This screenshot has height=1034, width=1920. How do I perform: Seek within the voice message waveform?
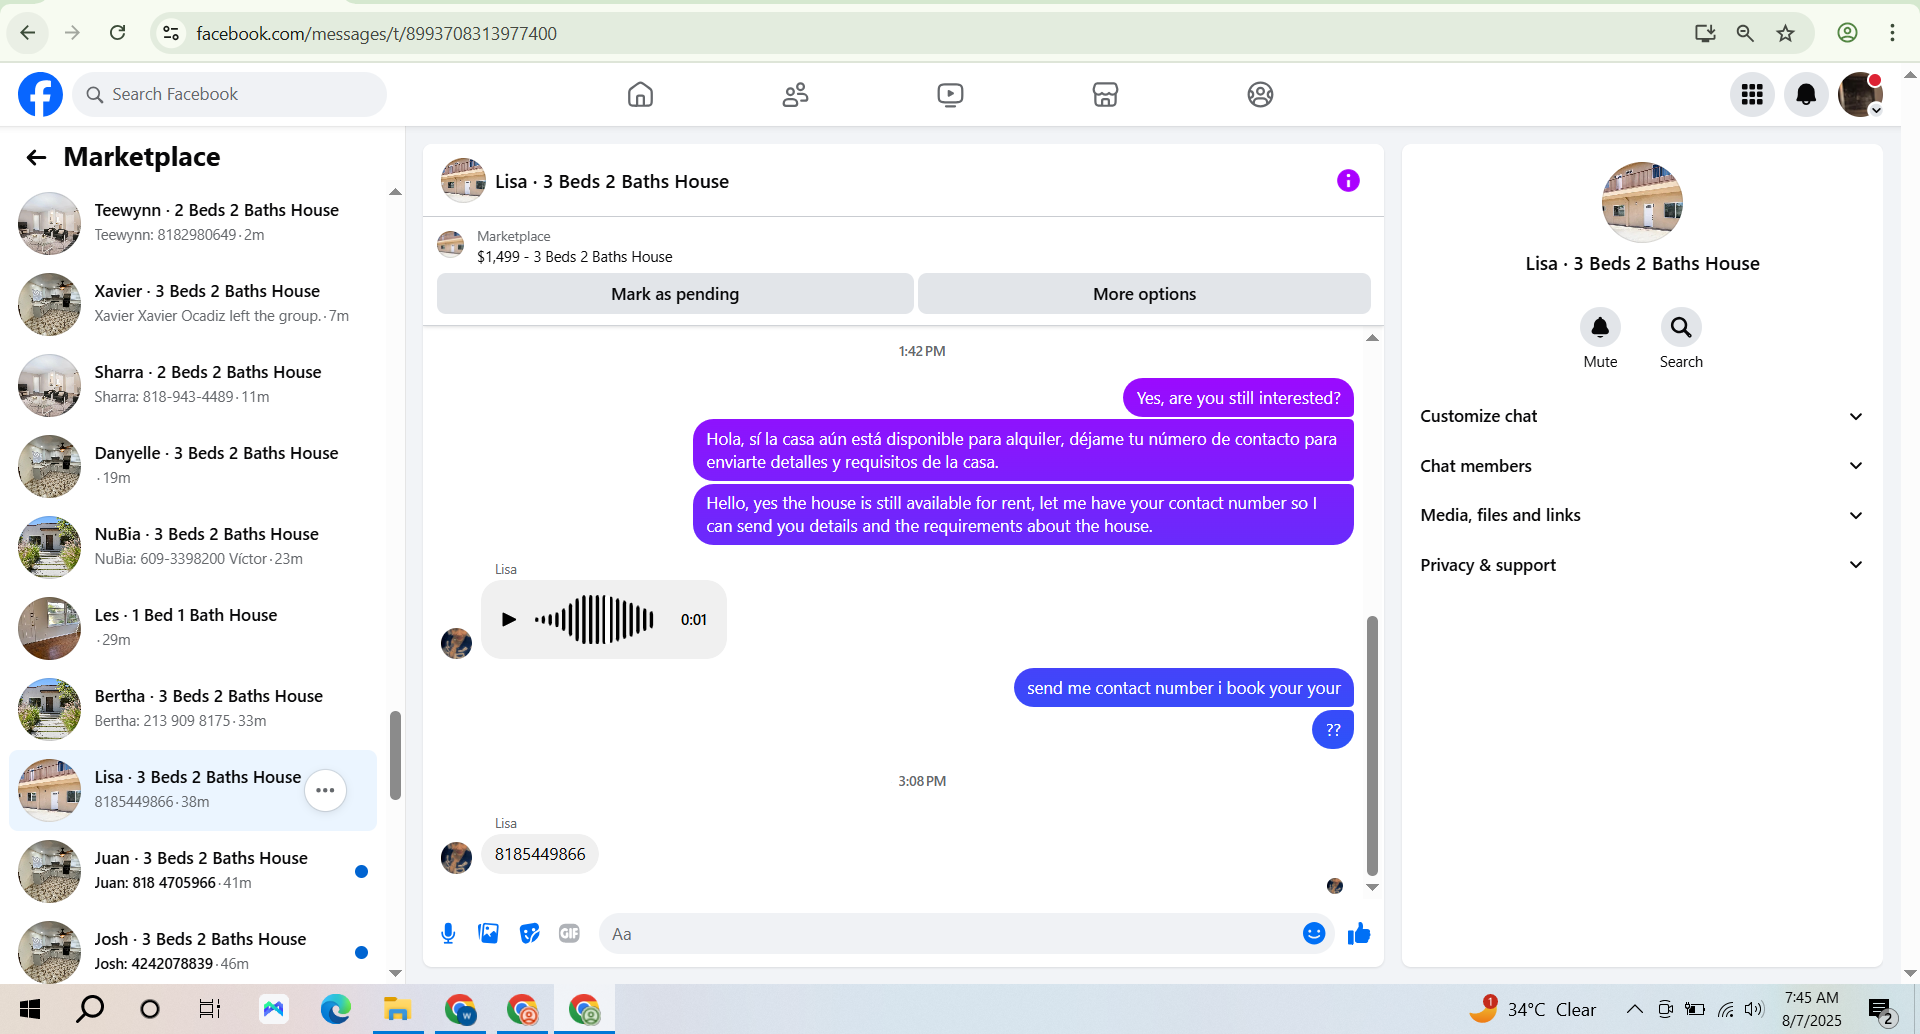point(594,619)
